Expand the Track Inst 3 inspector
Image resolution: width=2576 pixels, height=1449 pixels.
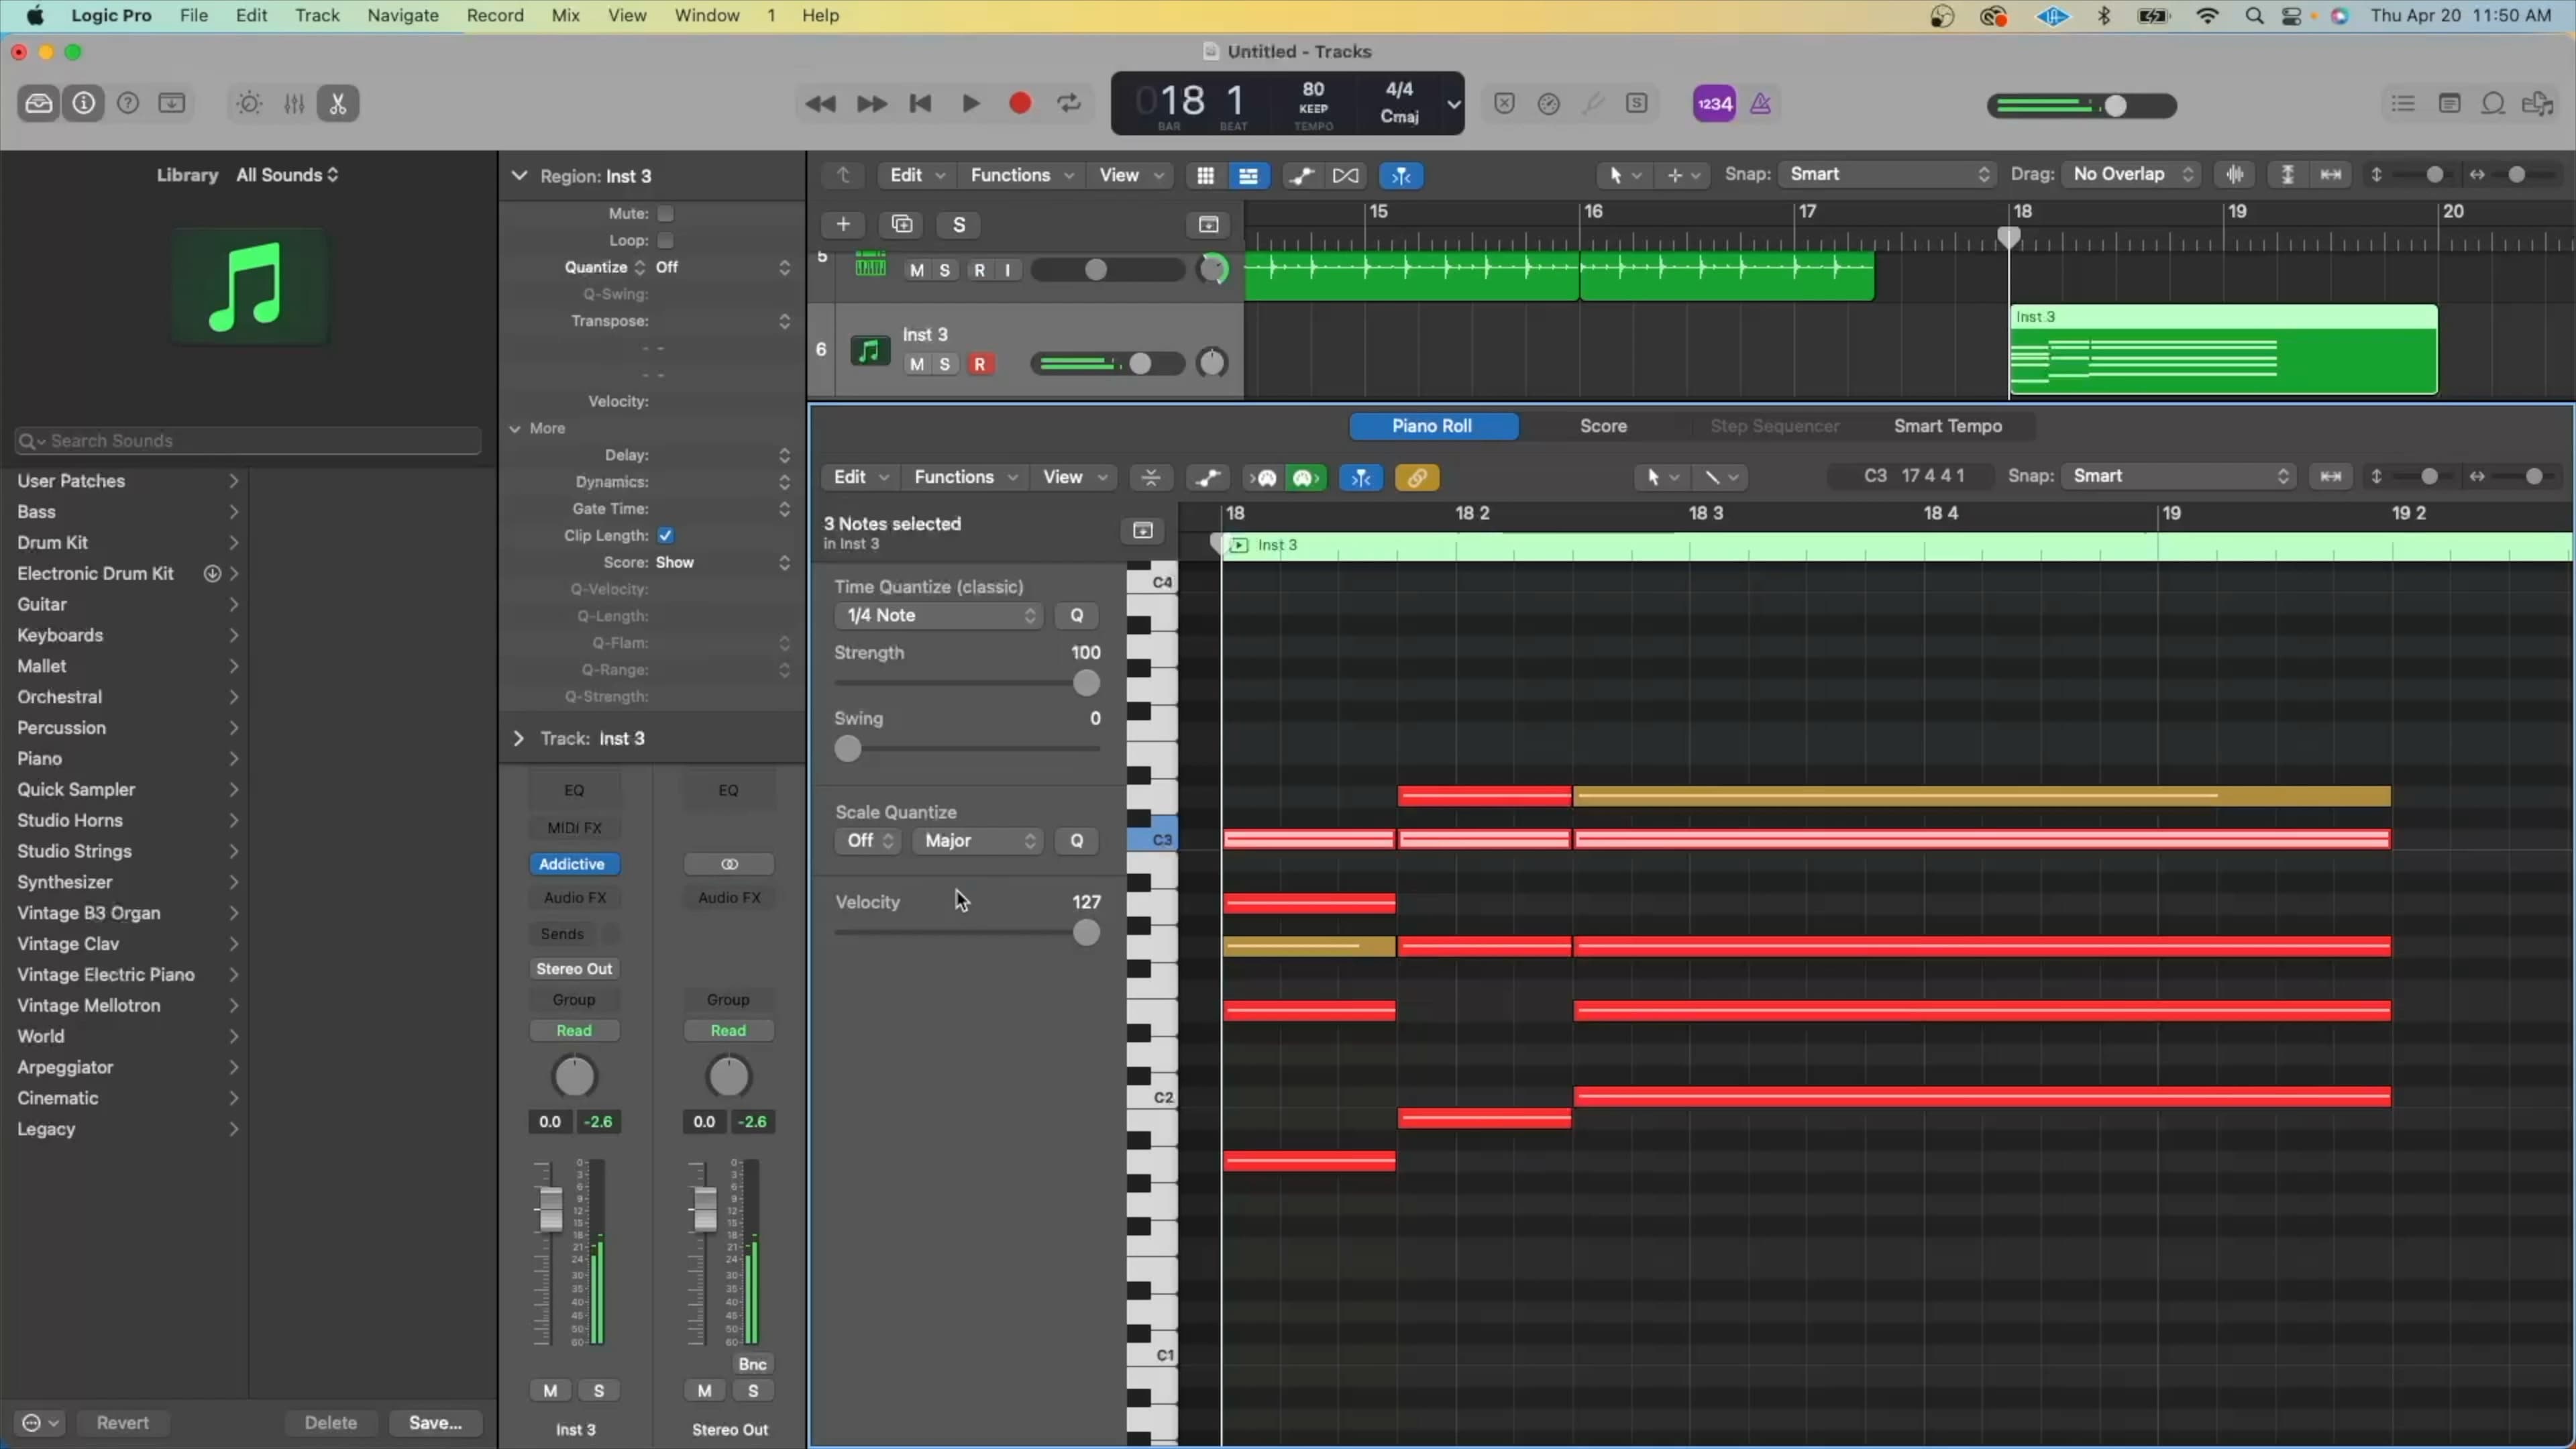[518, 738]
